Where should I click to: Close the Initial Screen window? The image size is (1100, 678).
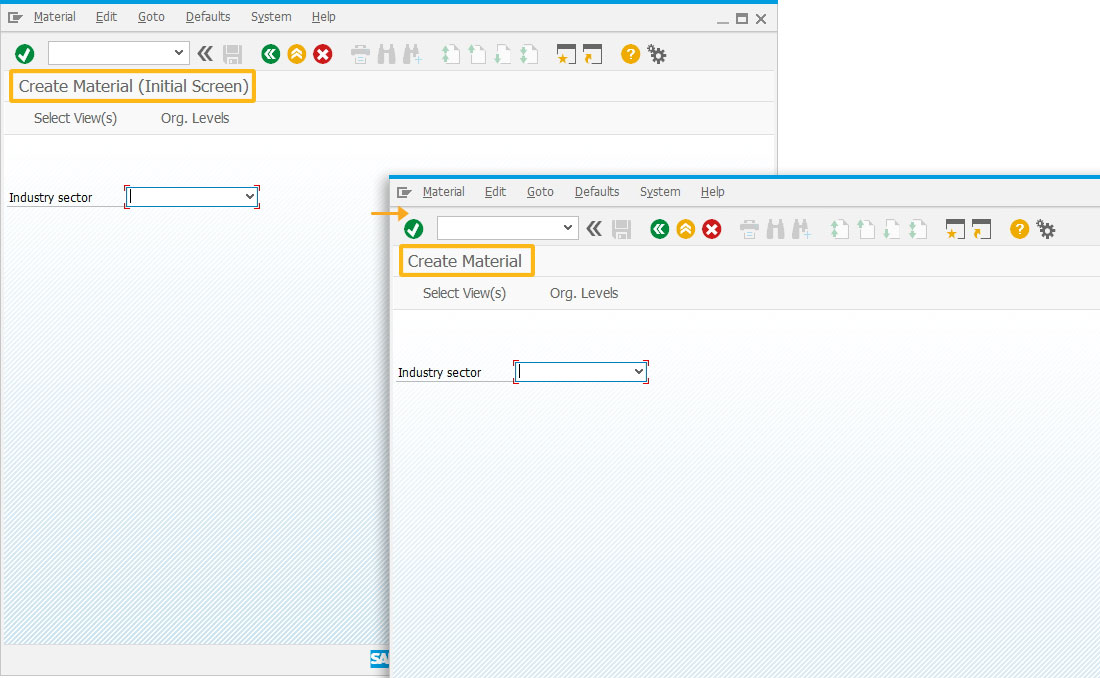click(761, 19)
